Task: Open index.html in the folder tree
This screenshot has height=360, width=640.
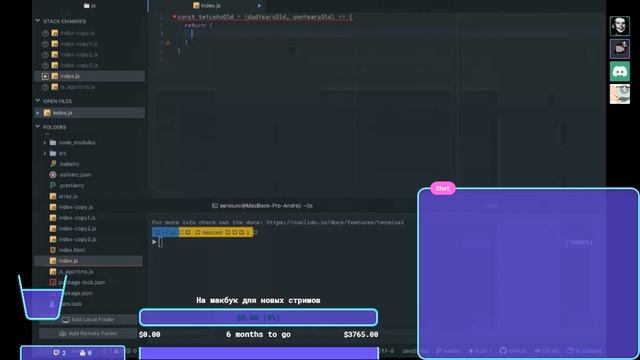Action: point(72,250)
